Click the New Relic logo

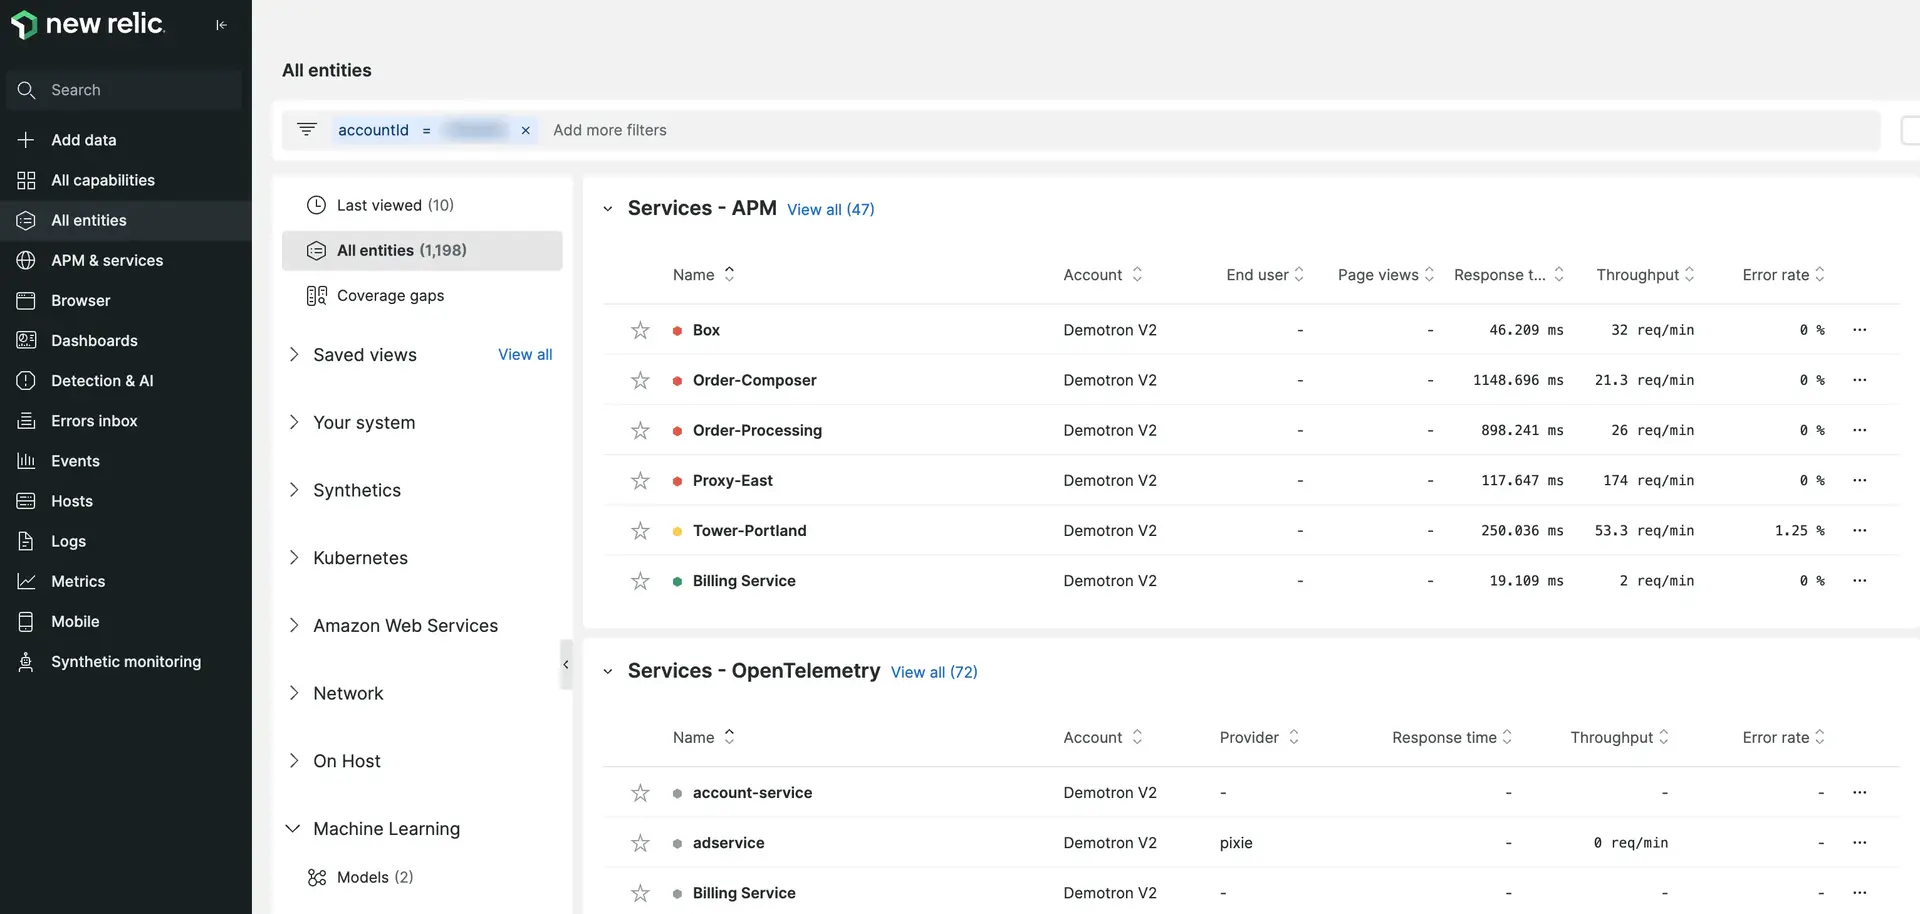(88, 24)
